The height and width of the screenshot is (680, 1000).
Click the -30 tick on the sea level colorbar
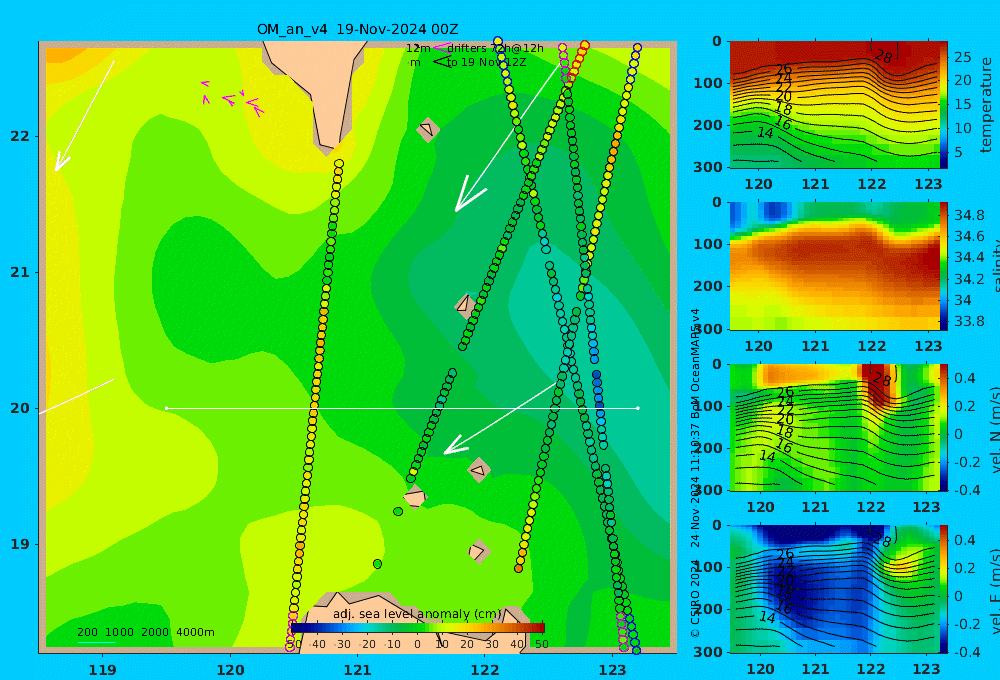click(x=342, y=644)
